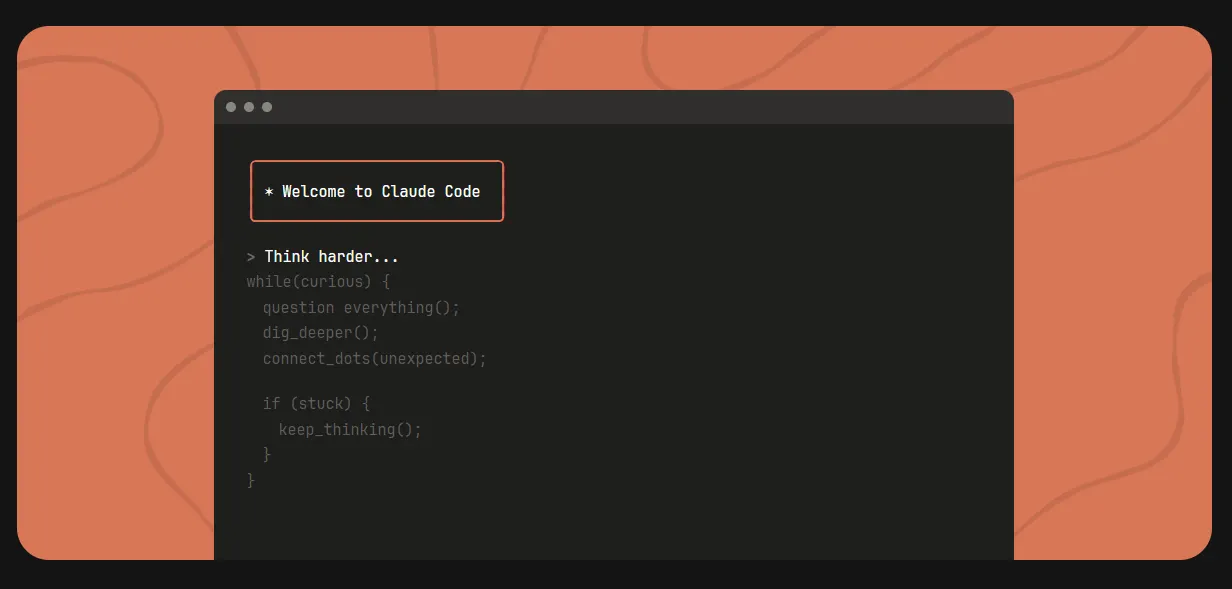Click the "question everything();" line
The image size is (1232, 589).
pyautogui.click(x=361, y=308)
